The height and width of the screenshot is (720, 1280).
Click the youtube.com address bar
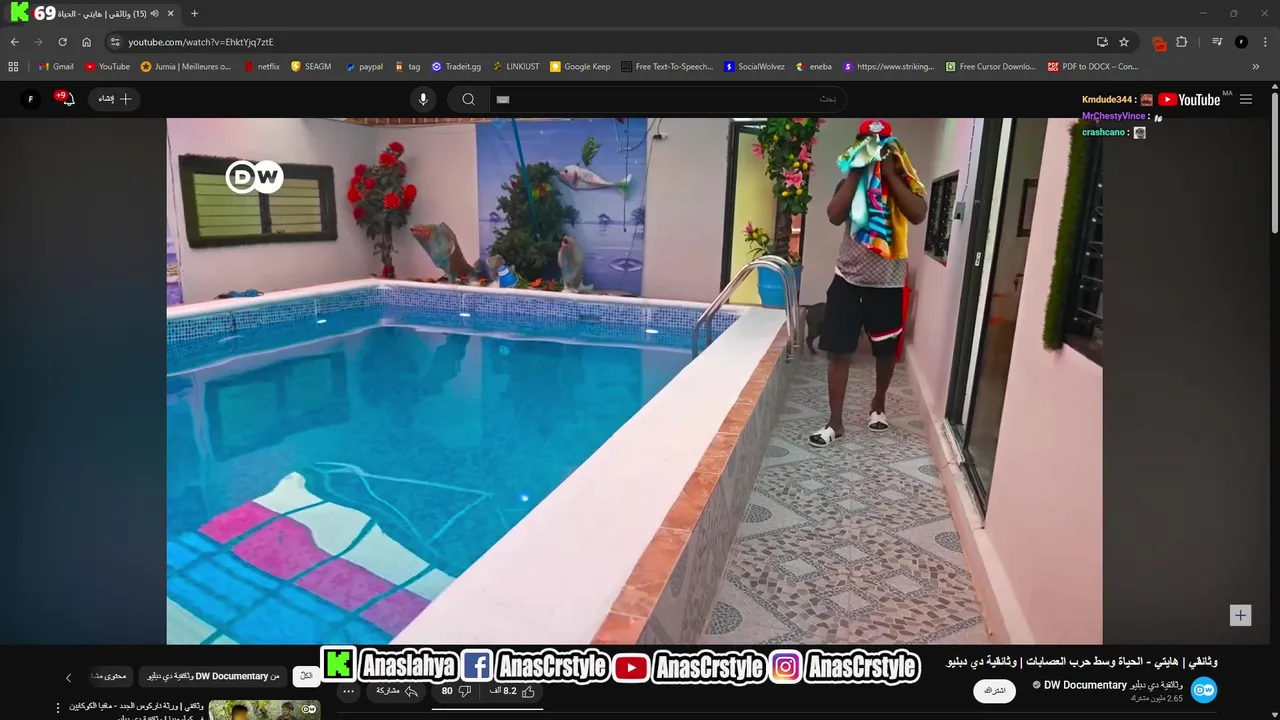pyautogui.click(x=600, y=42)
